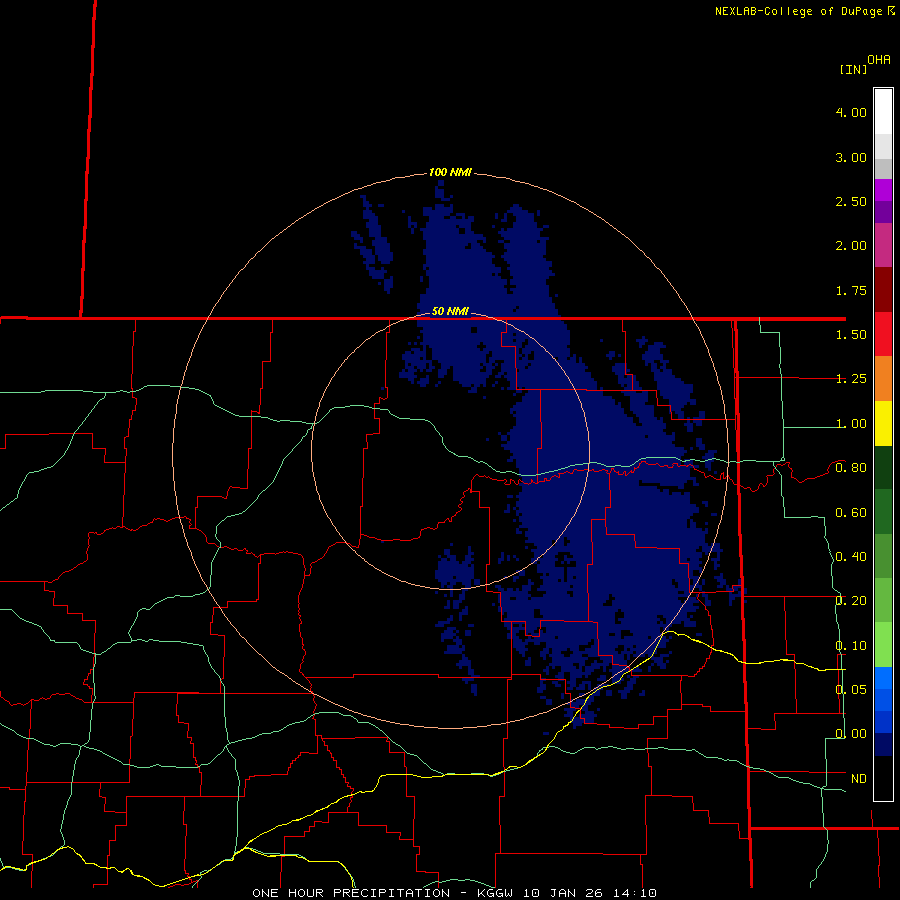Click the ND legend label
The image size is (900, 900).
(859, 779)
